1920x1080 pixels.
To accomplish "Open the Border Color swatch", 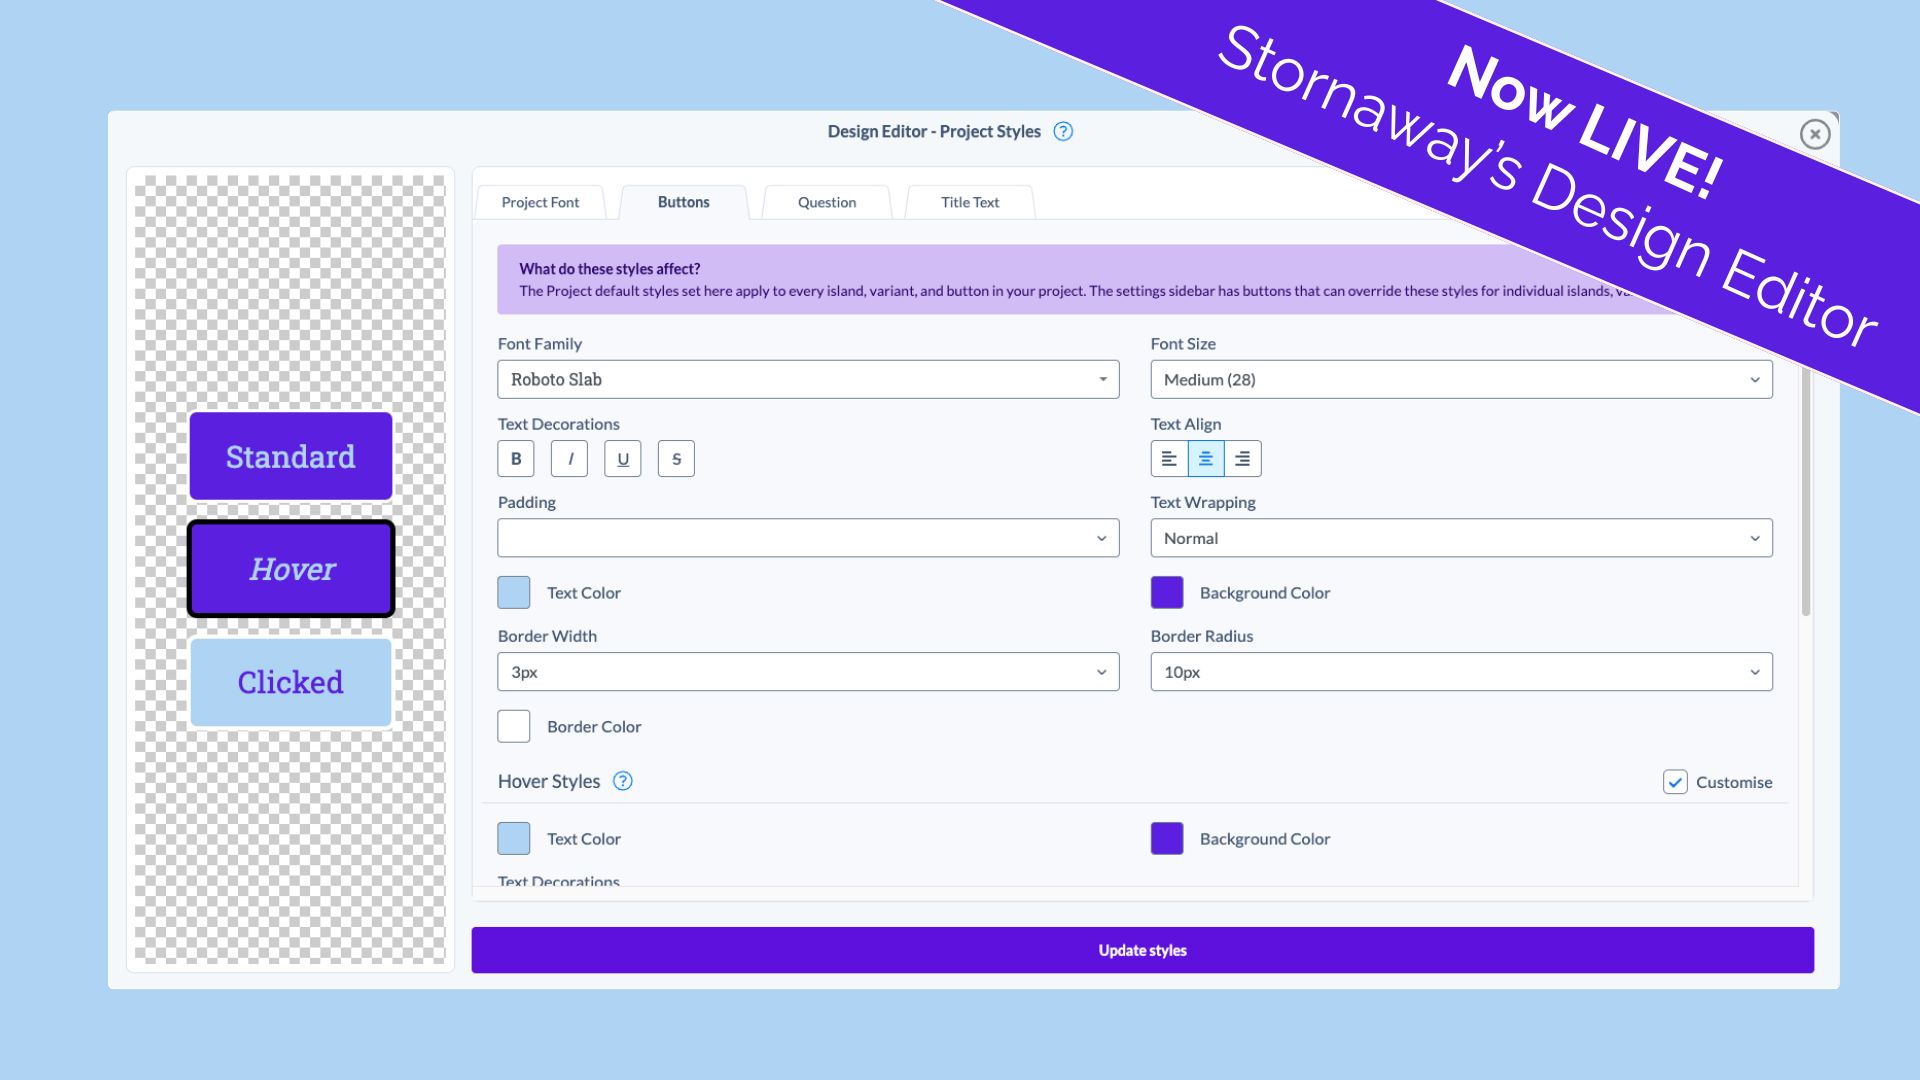I will pos(514,726).
